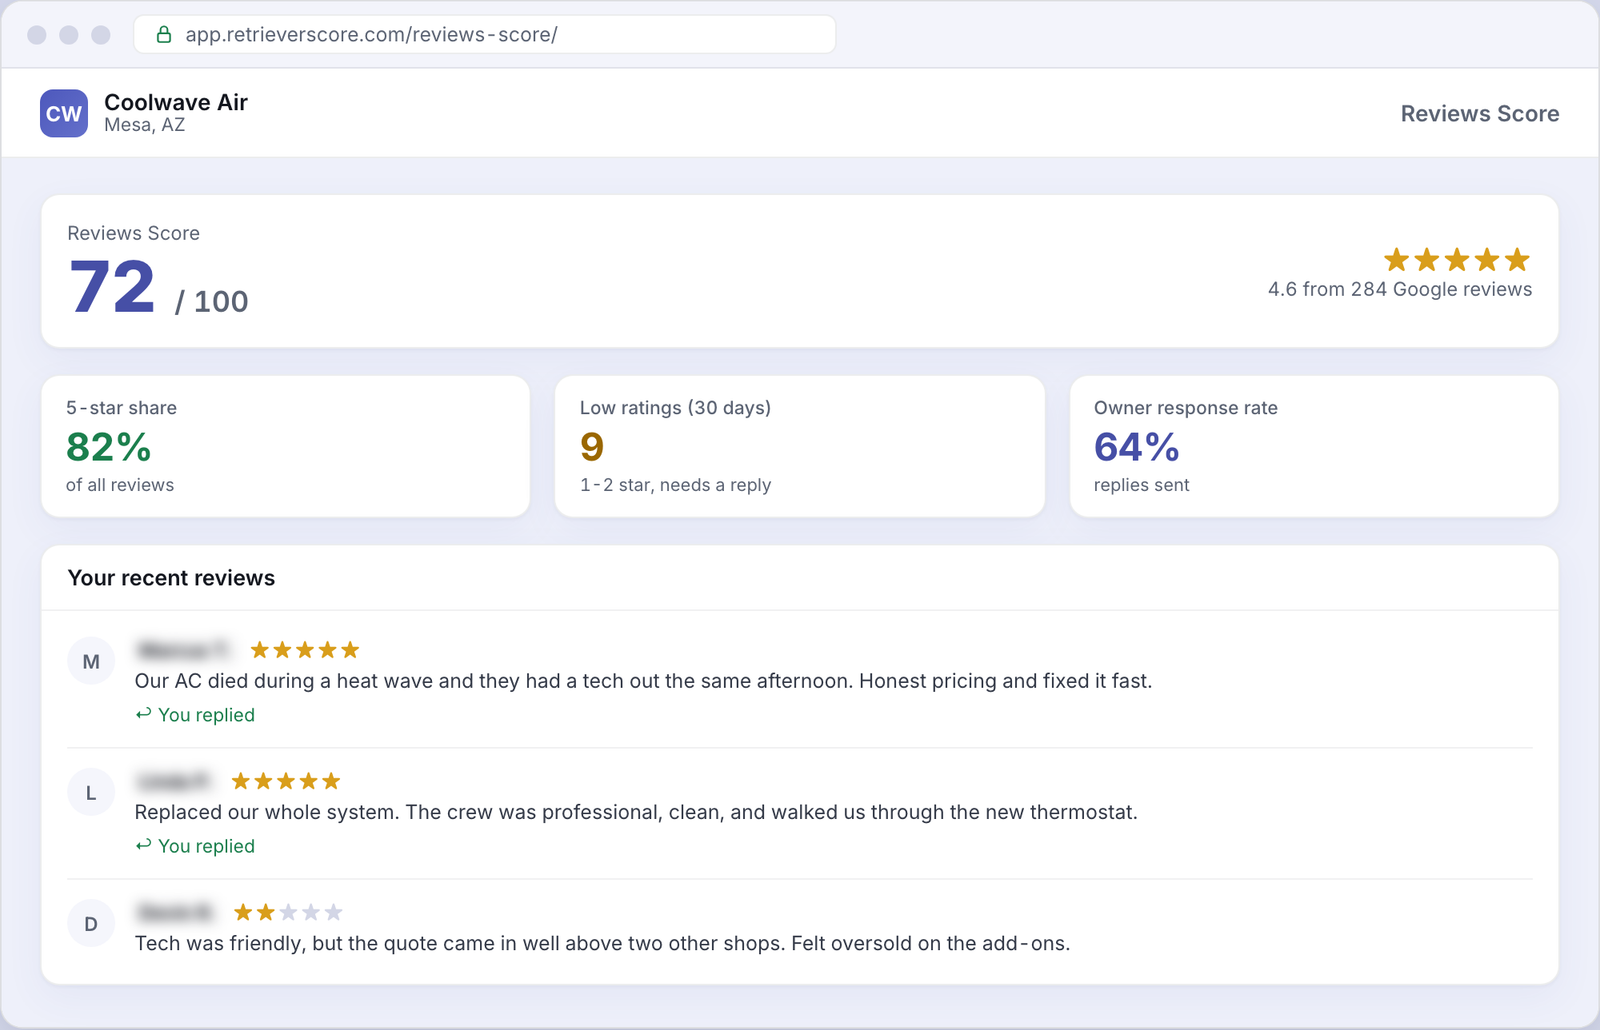This screenshot has width=1600, height=1030.
Task: Click the M reviewer avatar circle
Action: pos(91,661)
